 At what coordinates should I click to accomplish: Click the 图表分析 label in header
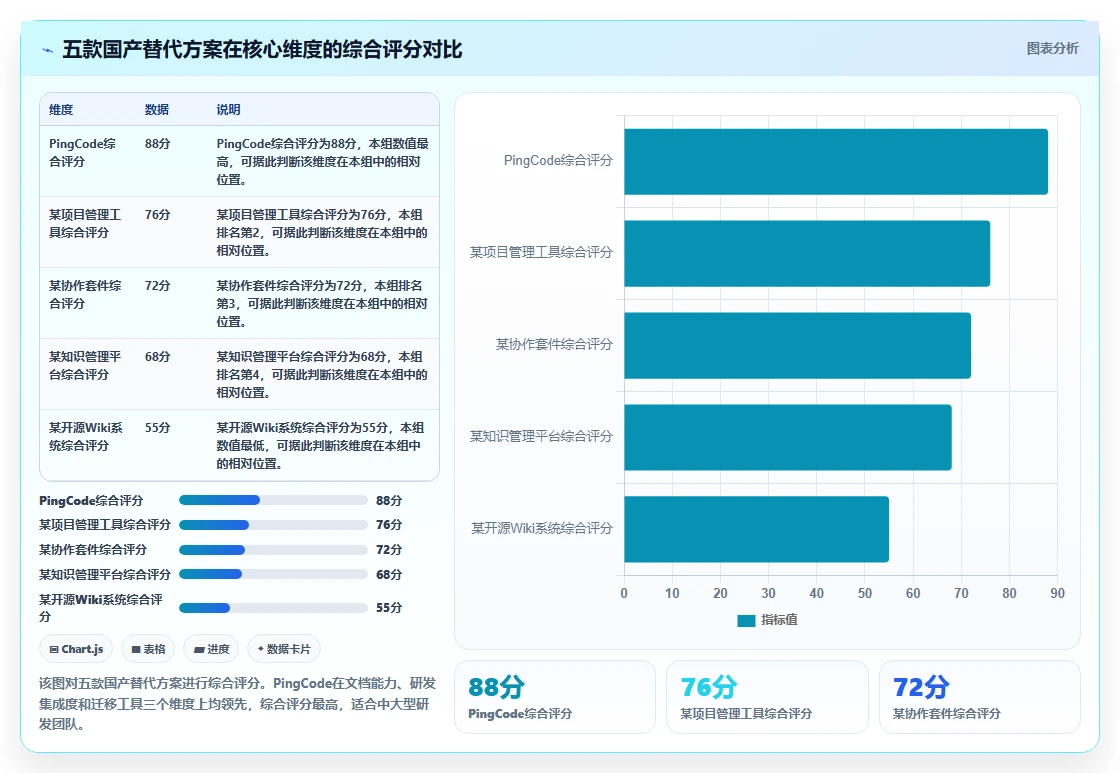click(x=1052, y=49)
